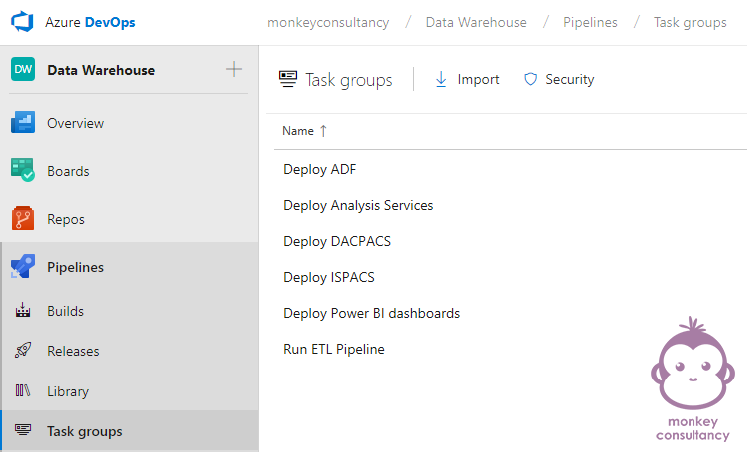Viewport: 747px width, 452px height.
Task: Click the Releases rocket icon
Action: [x=23, y=351]
